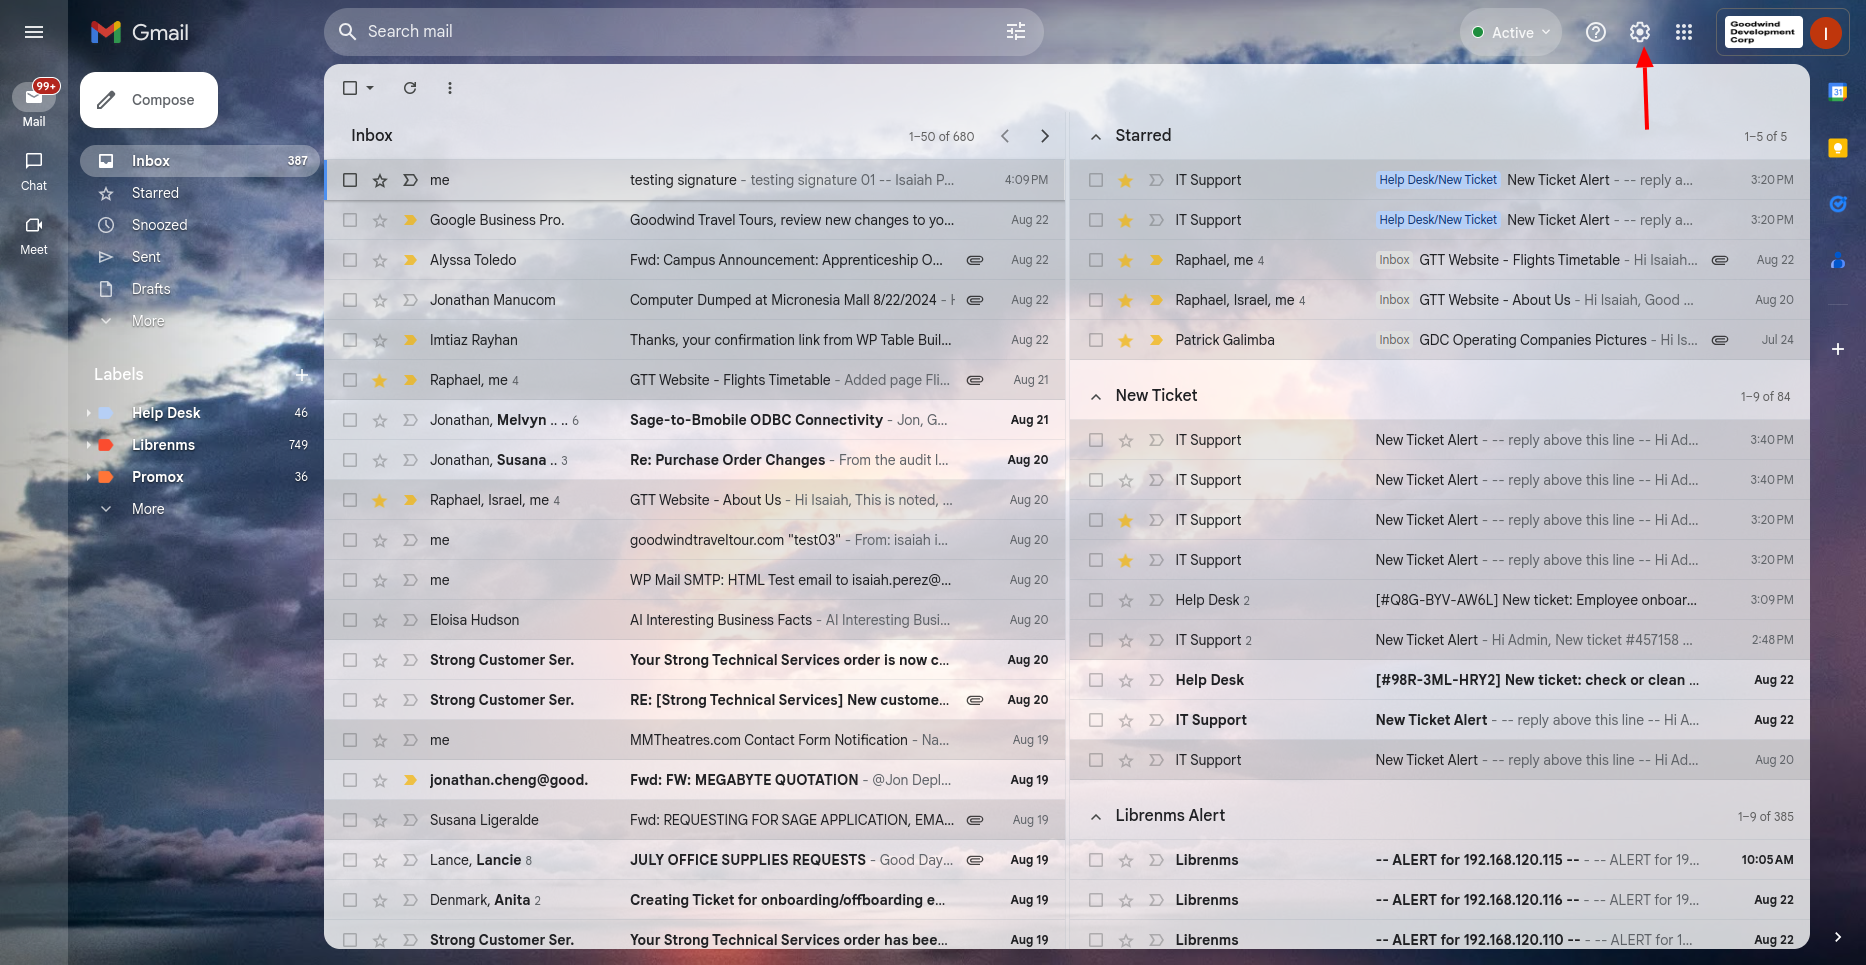Go to next page of Inbox
The width and height of the screenshot is (1866, 965).
(1045, 136)
